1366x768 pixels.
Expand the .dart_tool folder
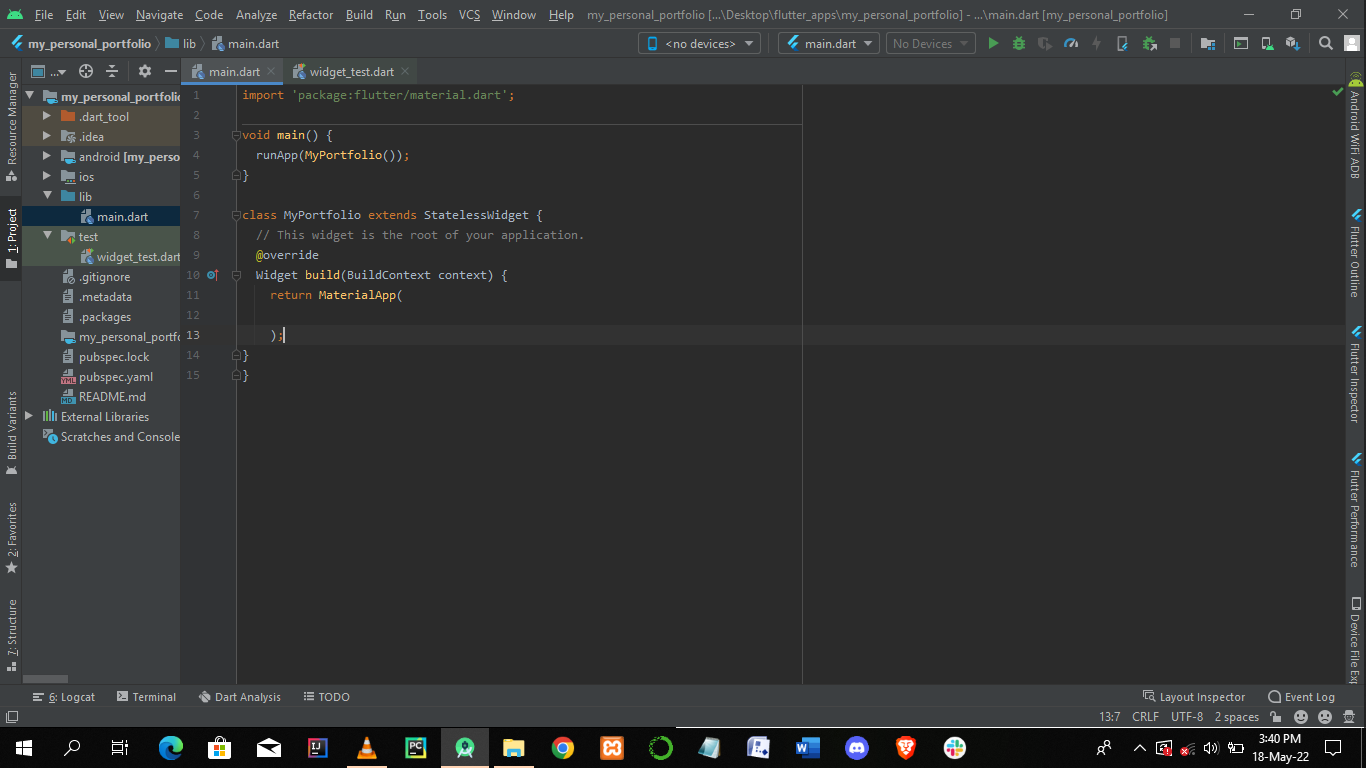pyautogui.click(x=46, y=117)
